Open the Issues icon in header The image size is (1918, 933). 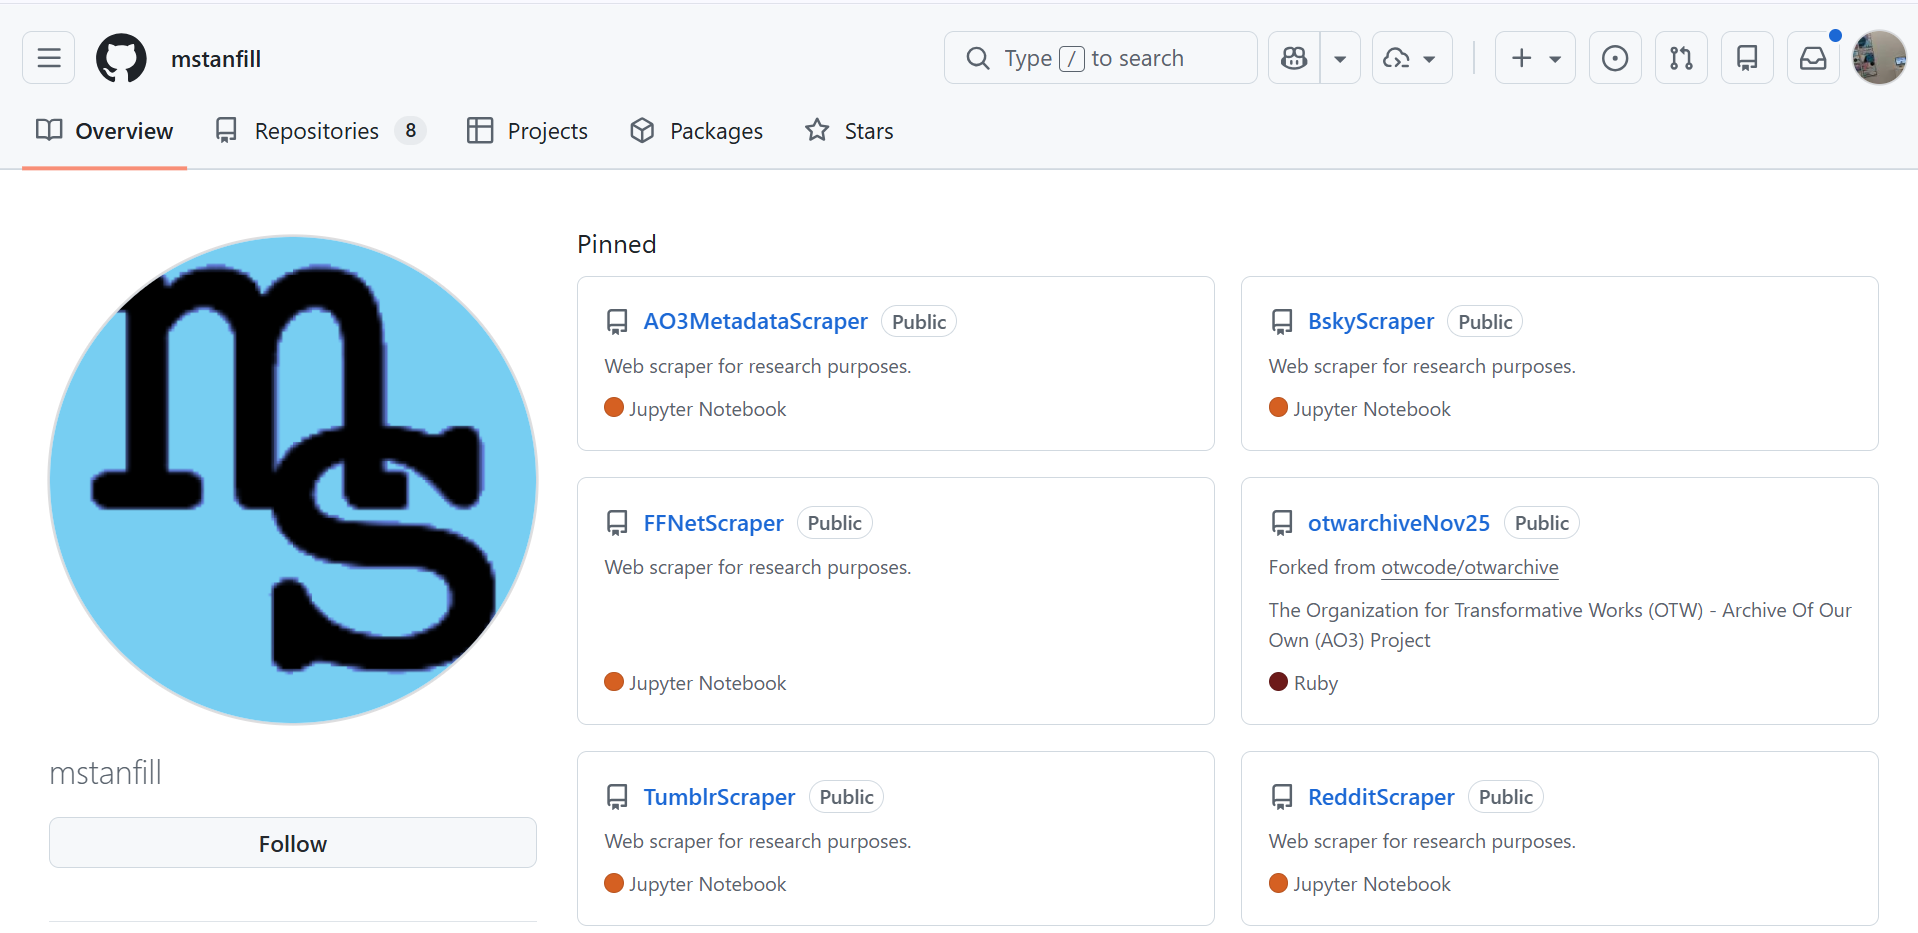coord(1615,58)
